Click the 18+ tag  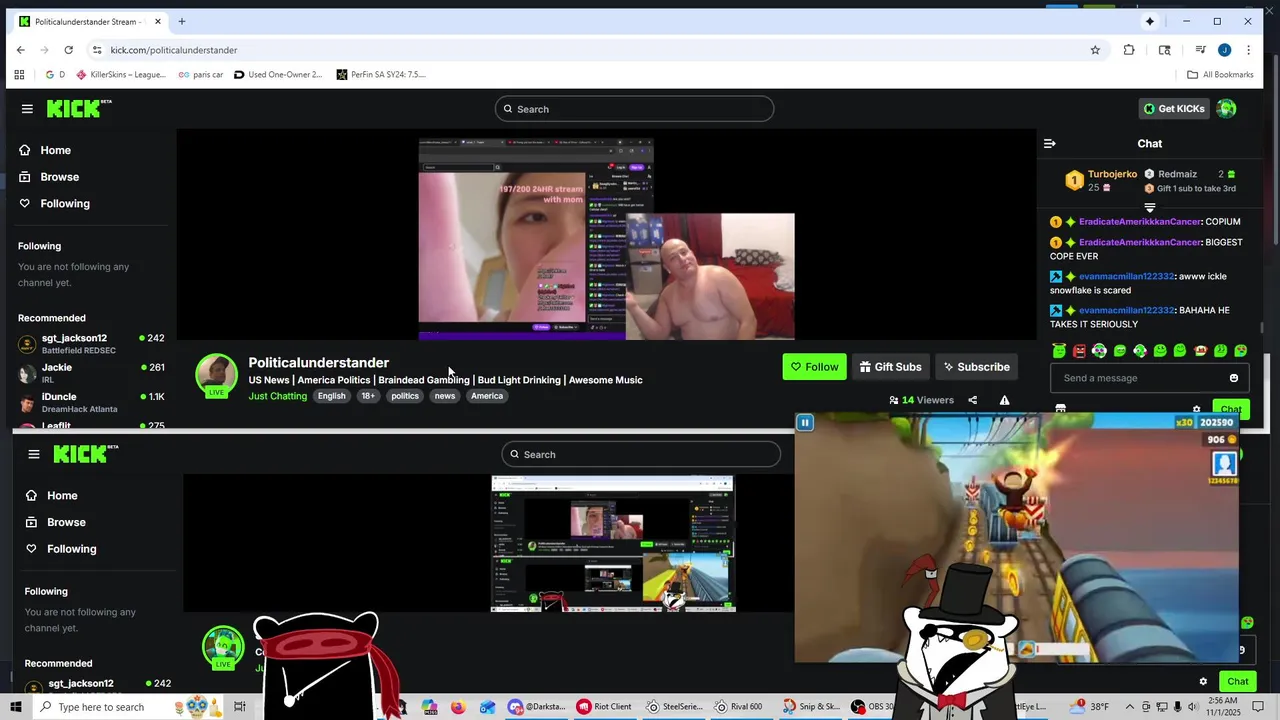368,396
